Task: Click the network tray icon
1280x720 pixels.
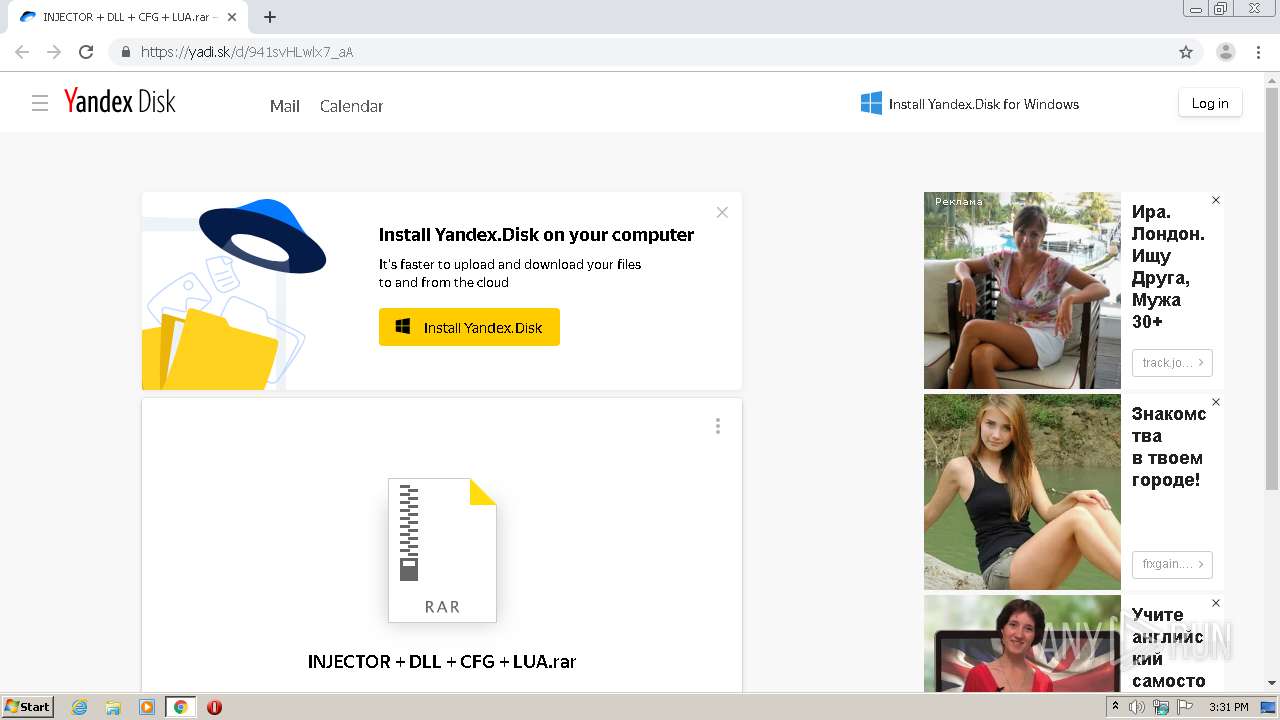Action: pos(1161,707)
